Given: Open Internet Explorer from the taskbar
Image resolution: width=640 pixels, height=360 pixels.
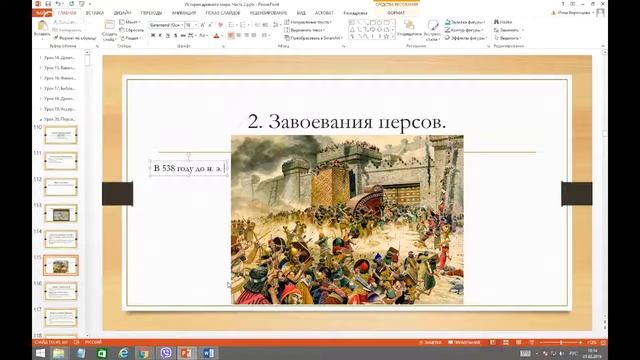Looking at the screenshot, I should 123,353.
